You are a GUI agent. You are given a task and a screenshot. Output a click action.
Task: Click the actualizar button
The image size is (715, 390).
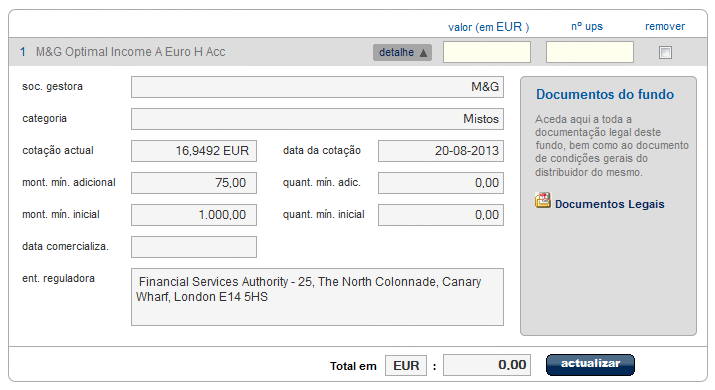590,365
